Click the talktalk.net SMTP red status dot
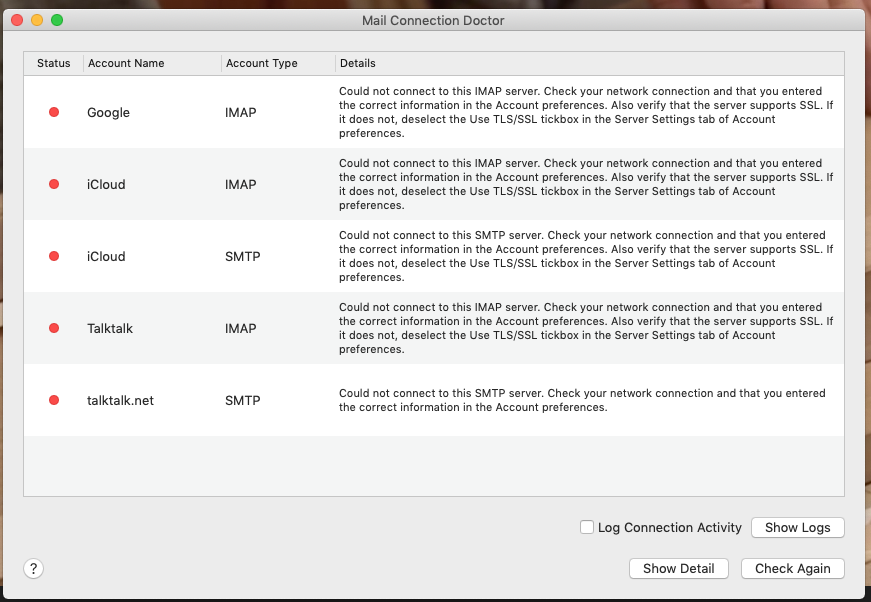Viewport: 871px width, 602px height. [54, 400]
